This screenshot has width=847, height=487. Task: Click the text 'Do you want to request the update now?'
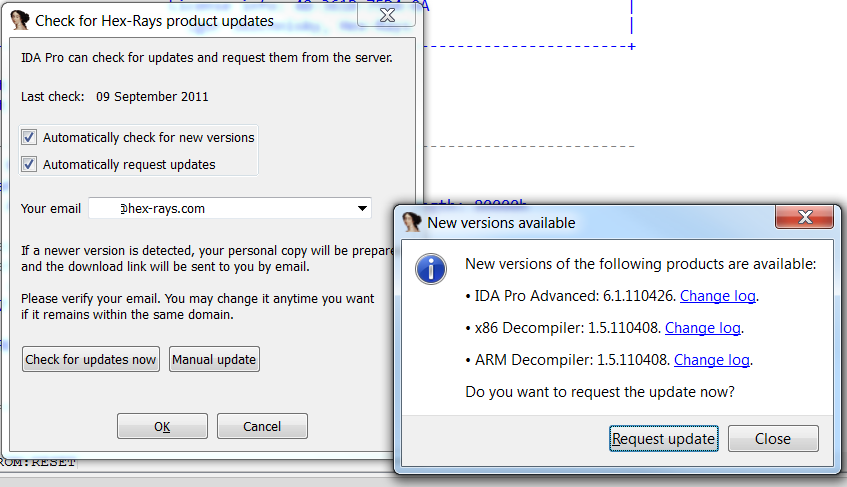coord(600,392)
